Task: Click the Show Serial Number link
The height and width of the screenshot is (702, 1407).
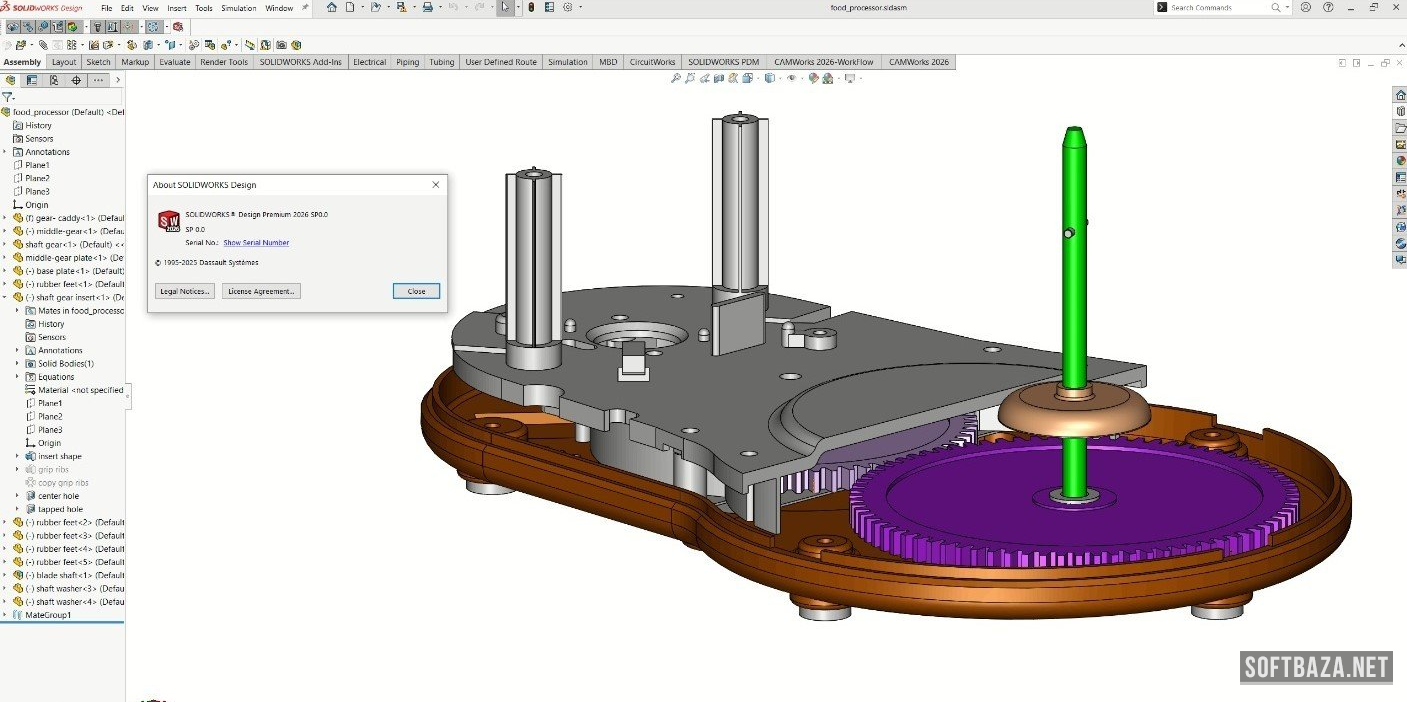Action: pos(256,243)
